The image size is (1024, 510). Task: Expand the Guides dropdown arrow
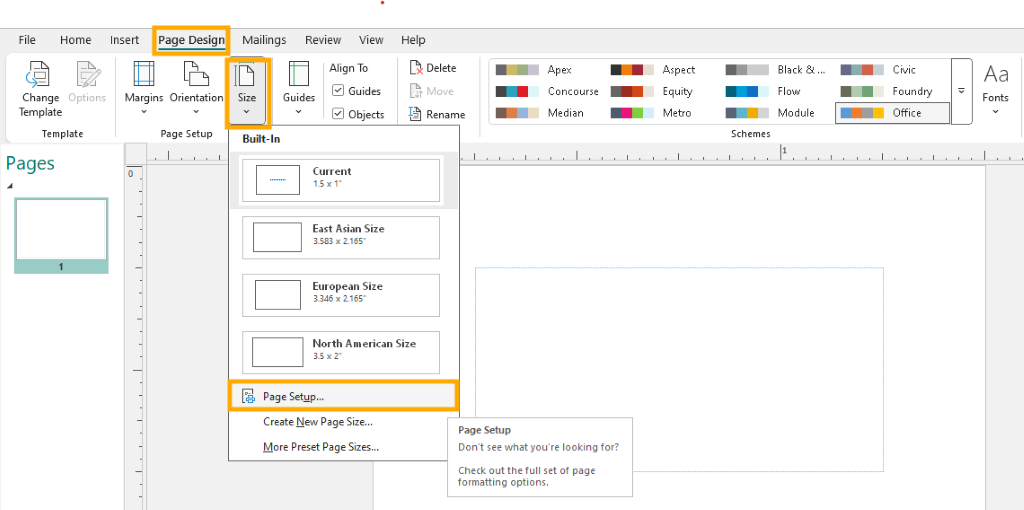[x=298, y=112]
